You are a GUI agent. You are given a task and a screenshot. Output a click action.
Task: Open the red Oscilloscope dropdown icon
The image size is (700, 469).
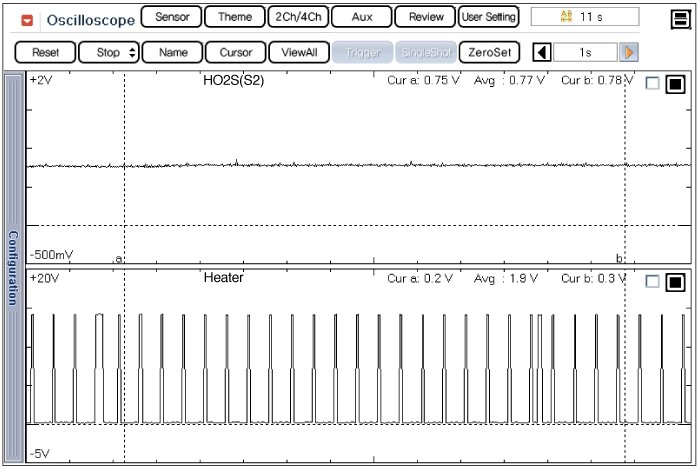[27, 20]
